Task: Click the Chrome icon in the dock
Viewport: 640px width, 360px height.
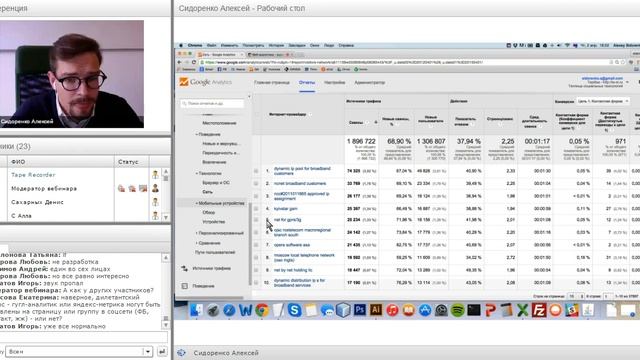Action: click(262, 310)
